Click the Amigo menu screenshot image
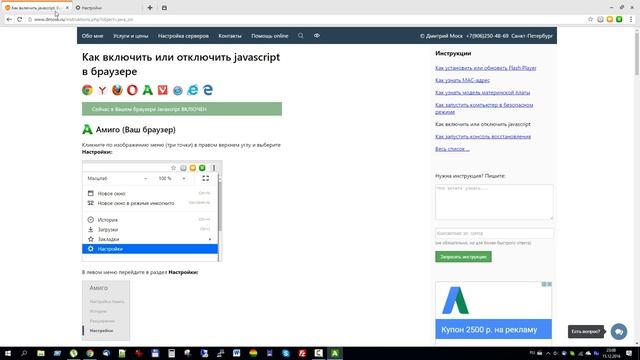The width and height of the screenshot is (640, 360). (152, 211)
